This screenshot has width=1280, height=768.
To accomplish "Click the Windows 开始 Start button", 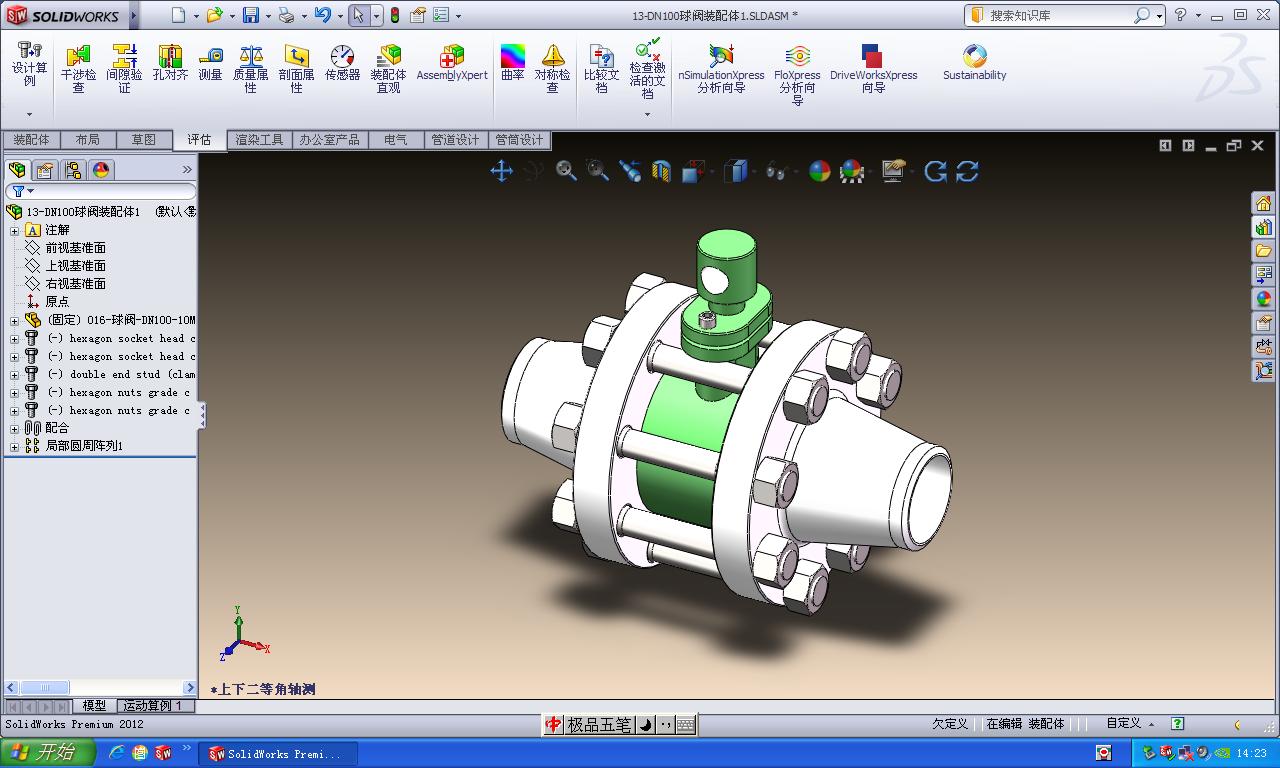I will (x=47, y=753).
